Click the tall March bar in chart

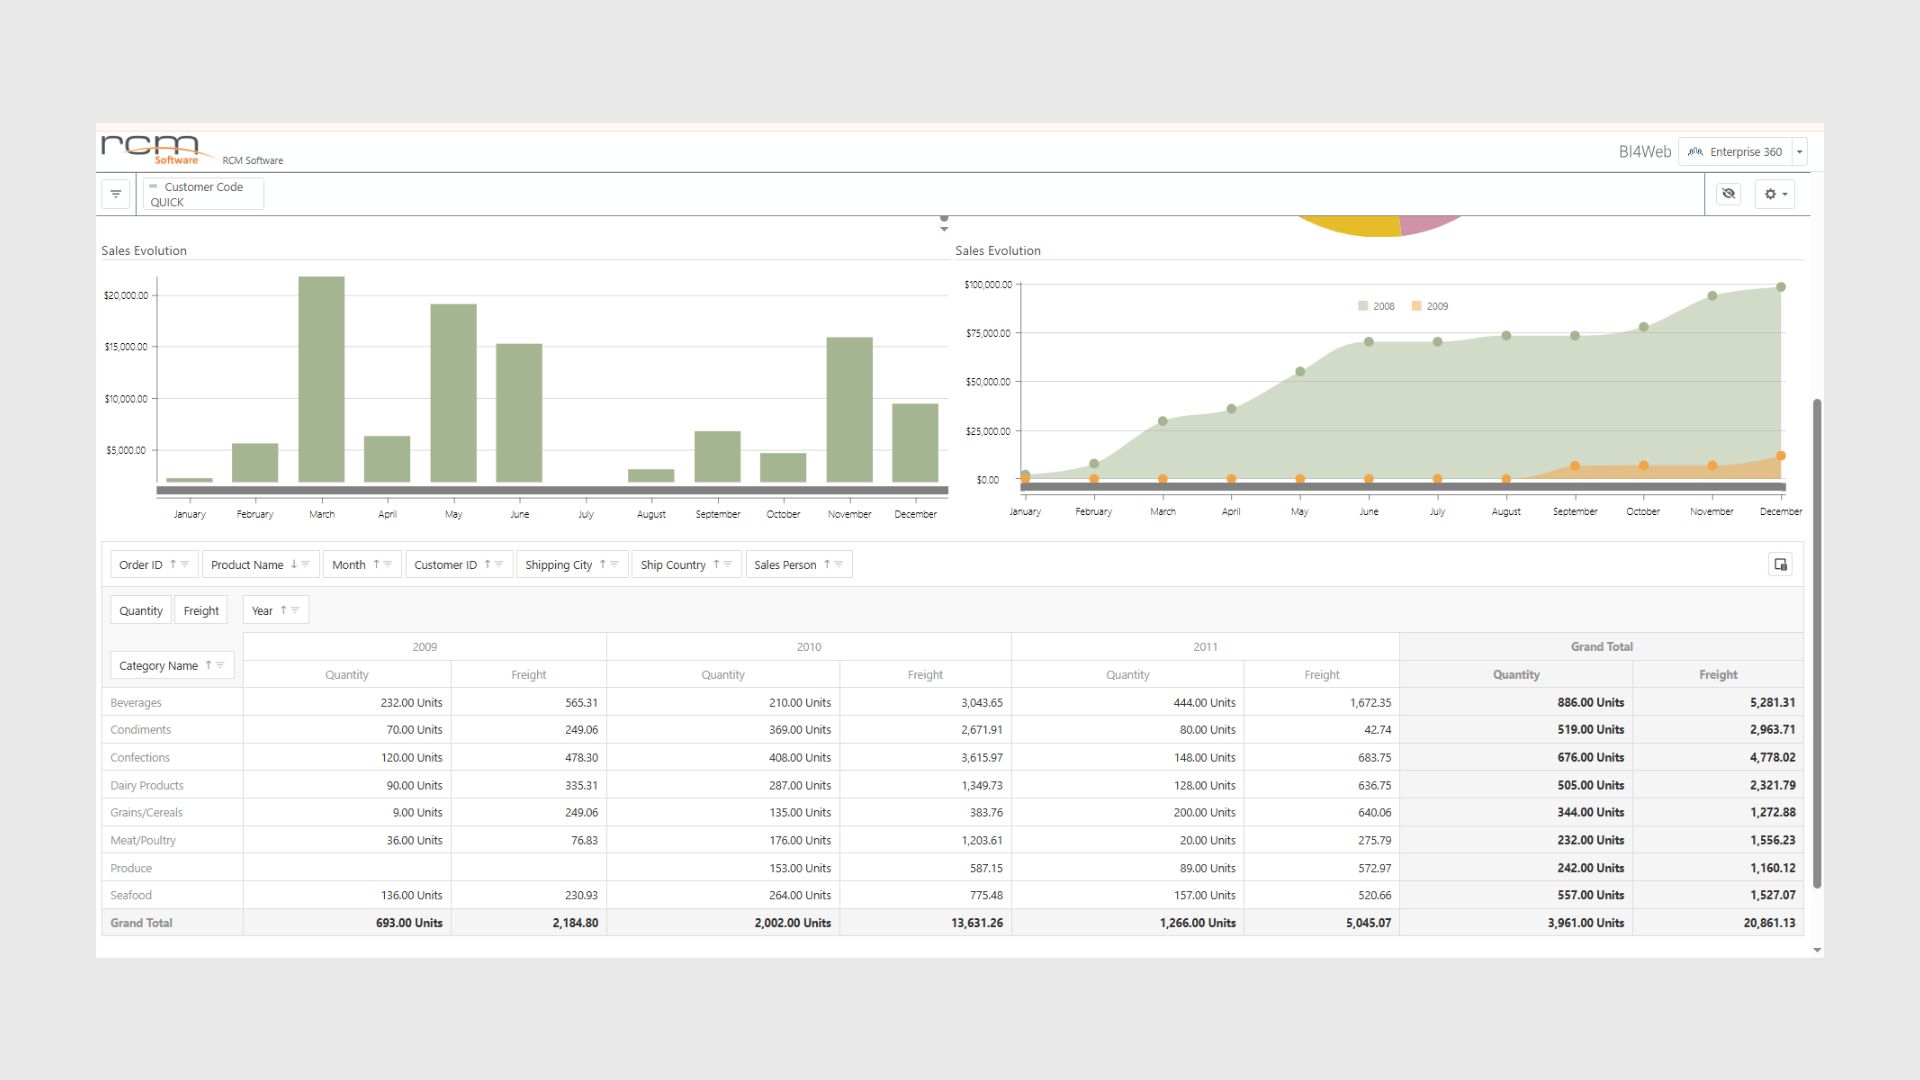click(x=321, y=380)
